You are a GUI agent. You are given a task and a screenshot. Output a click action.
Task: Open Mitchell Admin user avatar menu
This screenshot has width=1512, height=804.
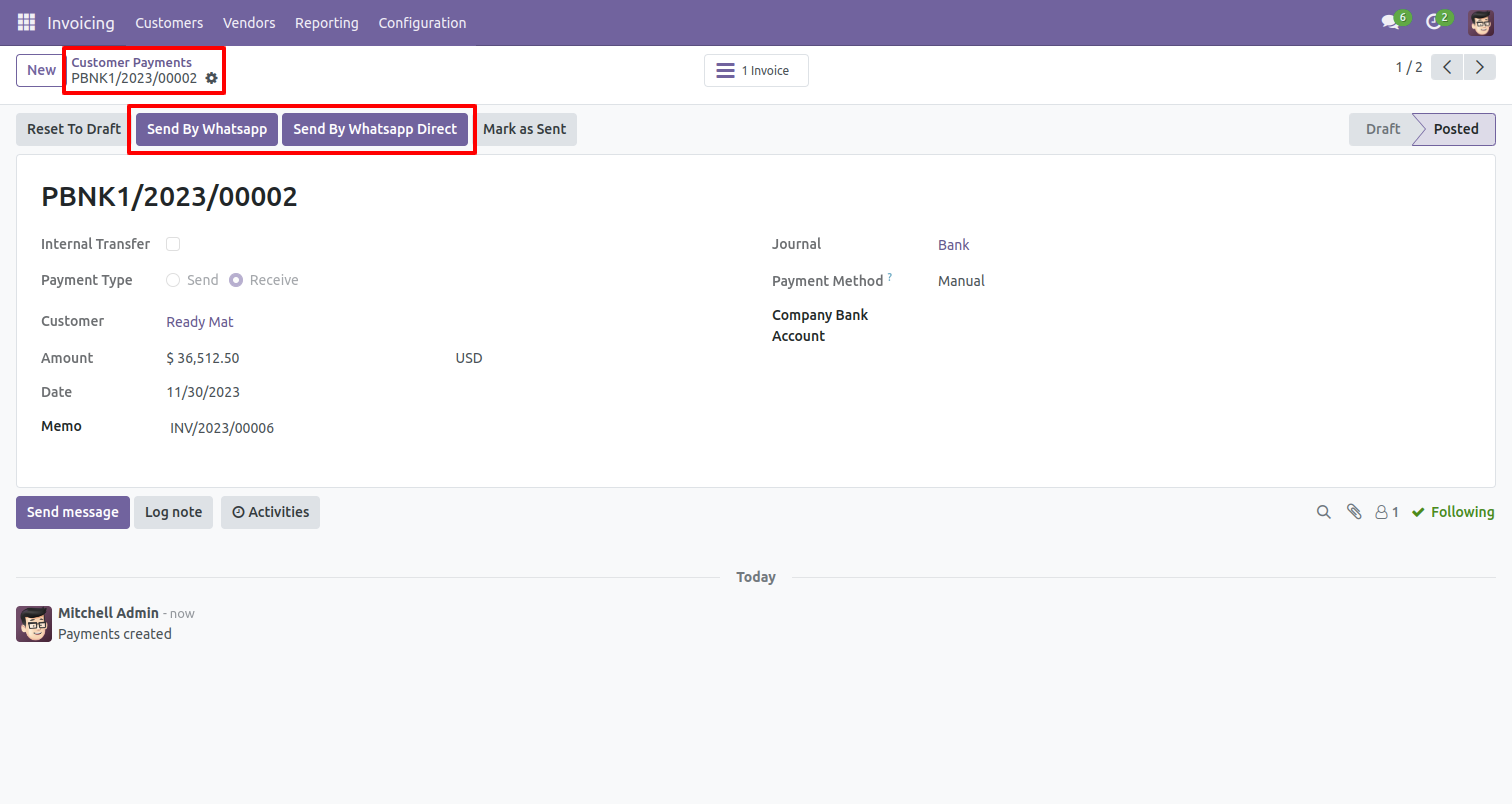(x=1481, y=22)
